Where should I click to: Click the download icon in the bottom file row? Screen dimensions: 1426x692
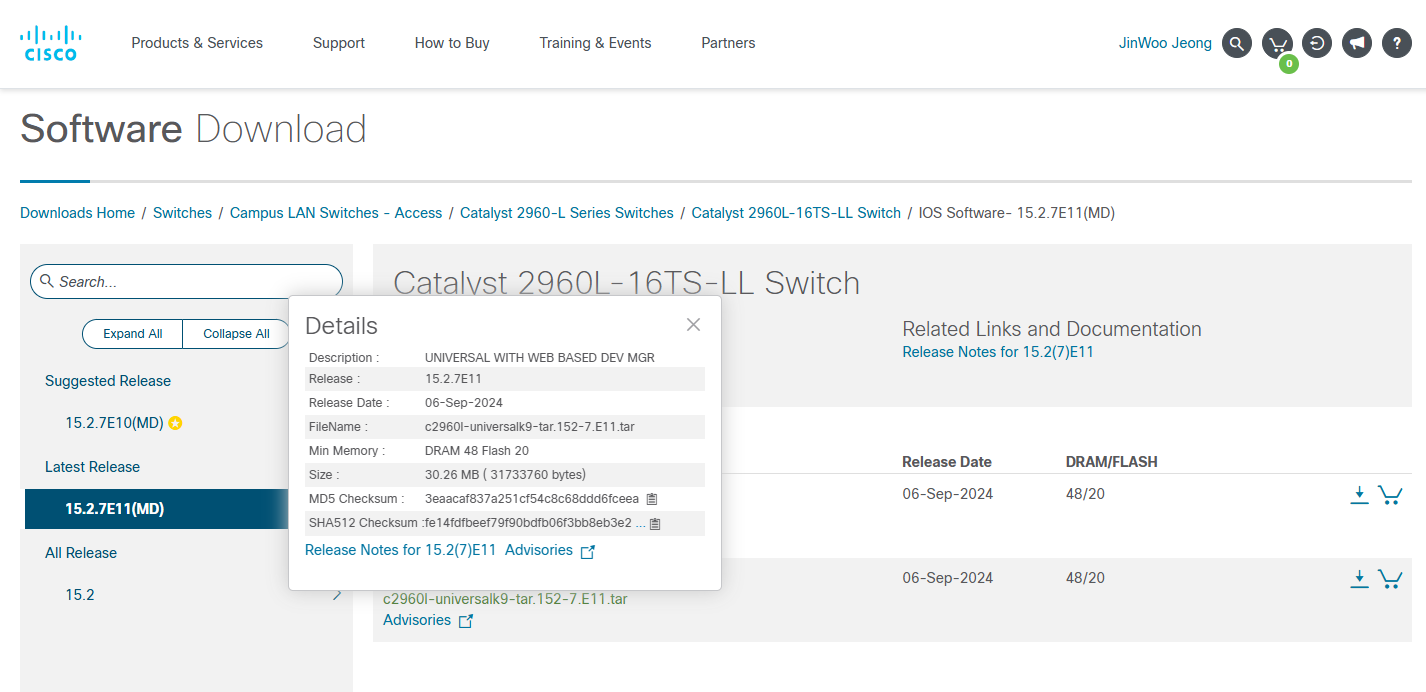(x=1359, y=578)
